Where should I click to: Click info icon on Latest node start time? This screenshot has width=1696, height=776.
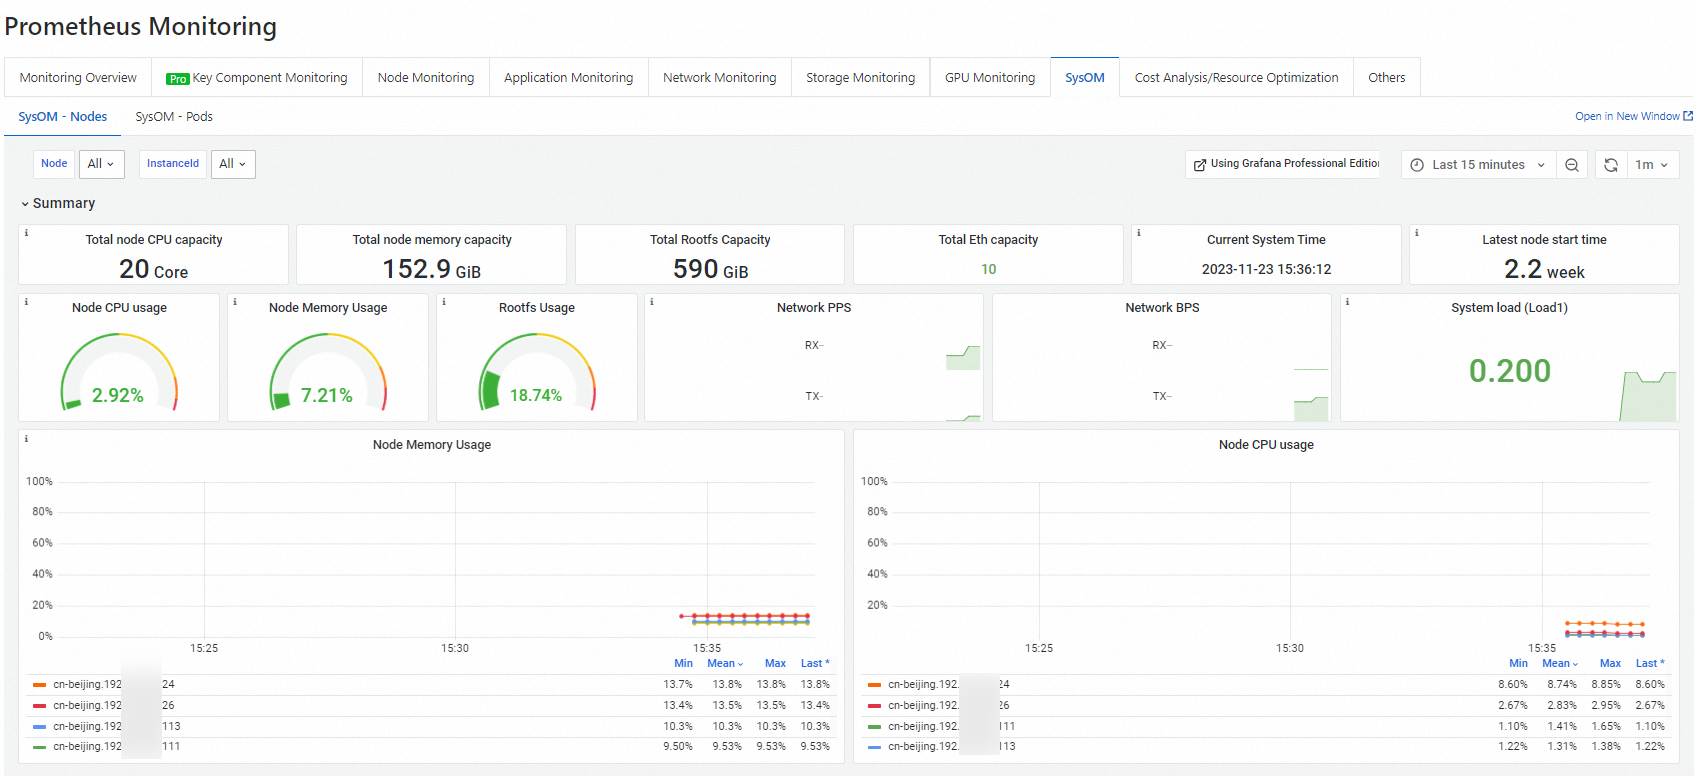click(1417, 233)
